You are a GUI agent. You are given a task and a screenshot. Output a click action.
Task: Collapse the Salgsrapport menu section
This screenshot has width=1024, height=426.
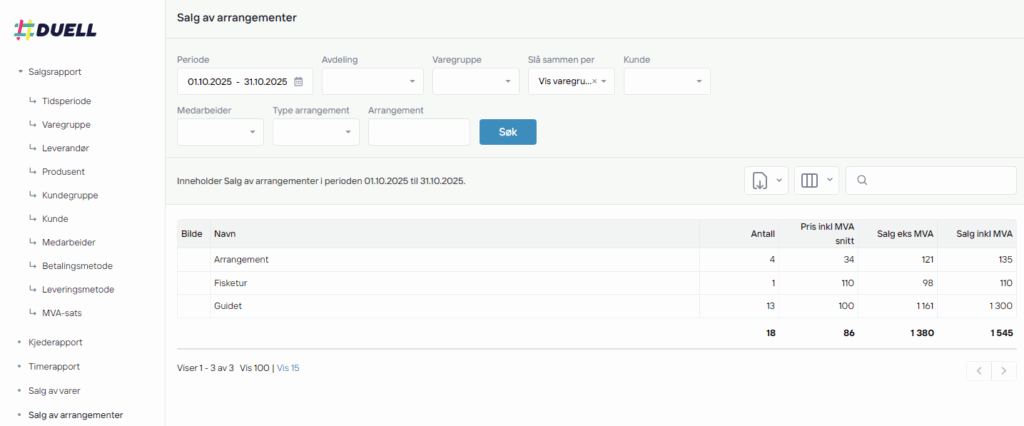[55, 72]
